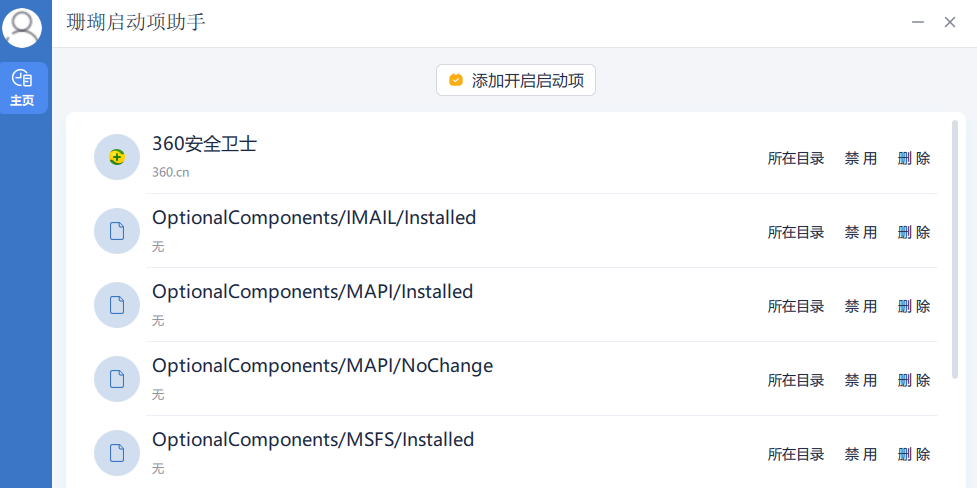Delete the 360安全卫士 startup entry
Screen dimensions: 977x488
click(914, 158)
